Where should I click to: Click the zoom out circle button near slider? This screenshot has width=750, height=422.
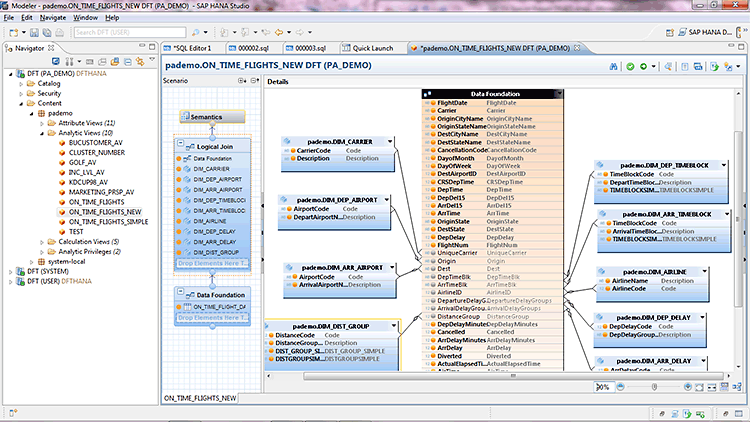coord(620,387)
